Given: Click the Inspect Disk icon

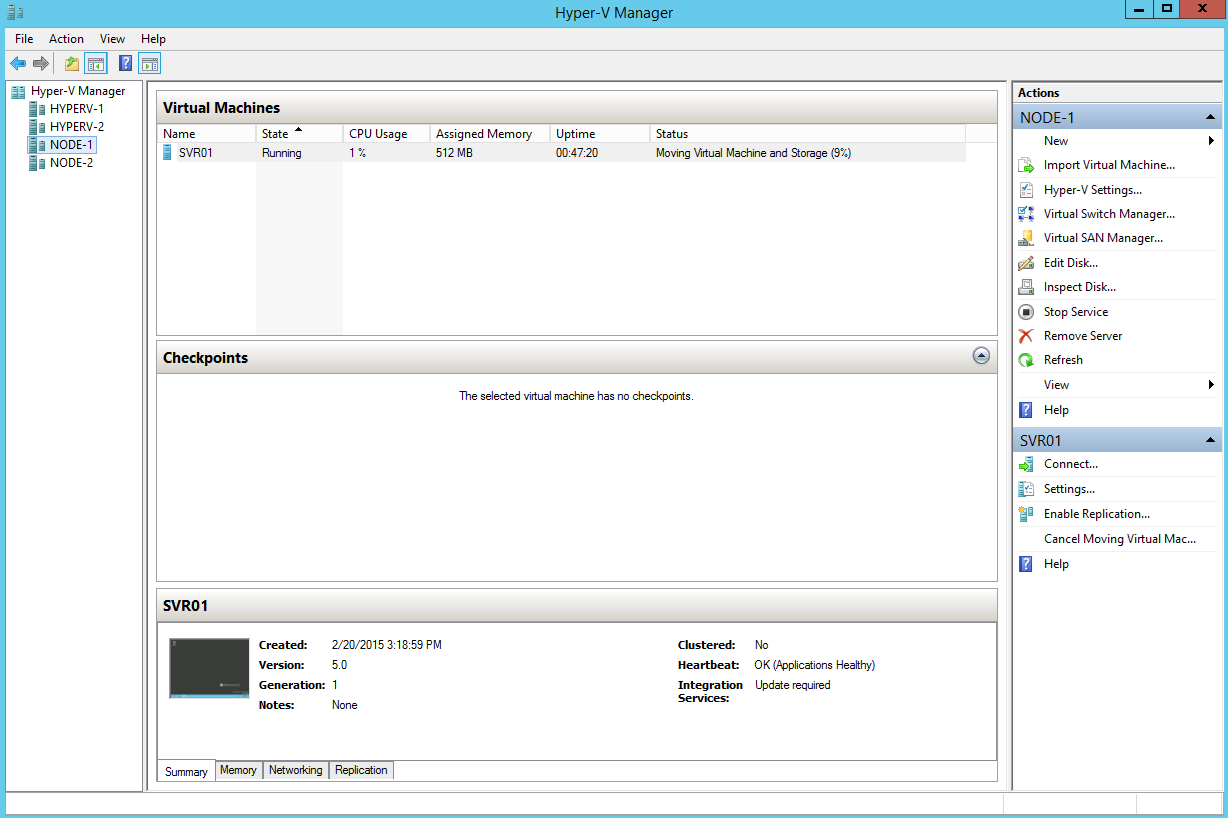Looking at the screenshot, I should pos(1026,287).
